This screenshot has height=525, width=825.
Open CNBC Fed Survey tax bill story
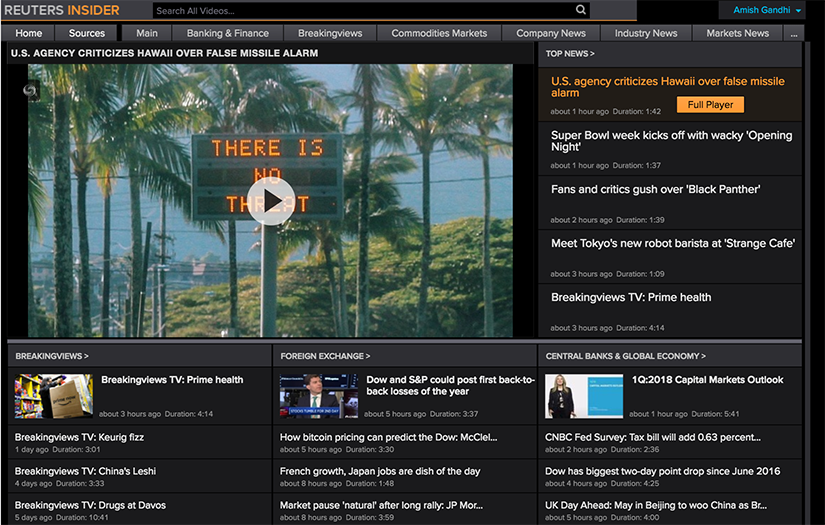click(x=653, y=437)
